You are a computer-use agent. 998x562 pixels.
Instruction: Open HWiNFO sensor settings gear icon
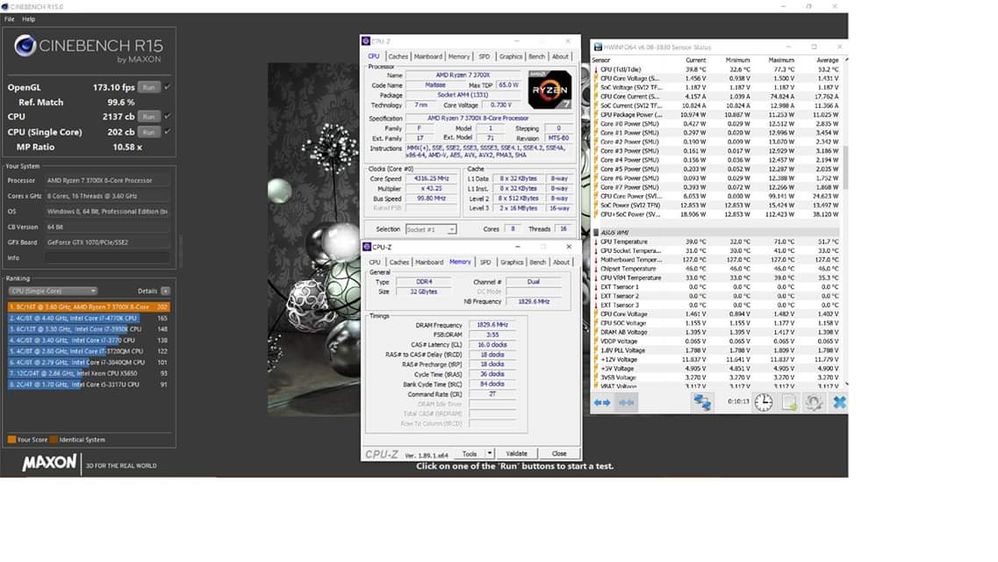click(813, 402)
